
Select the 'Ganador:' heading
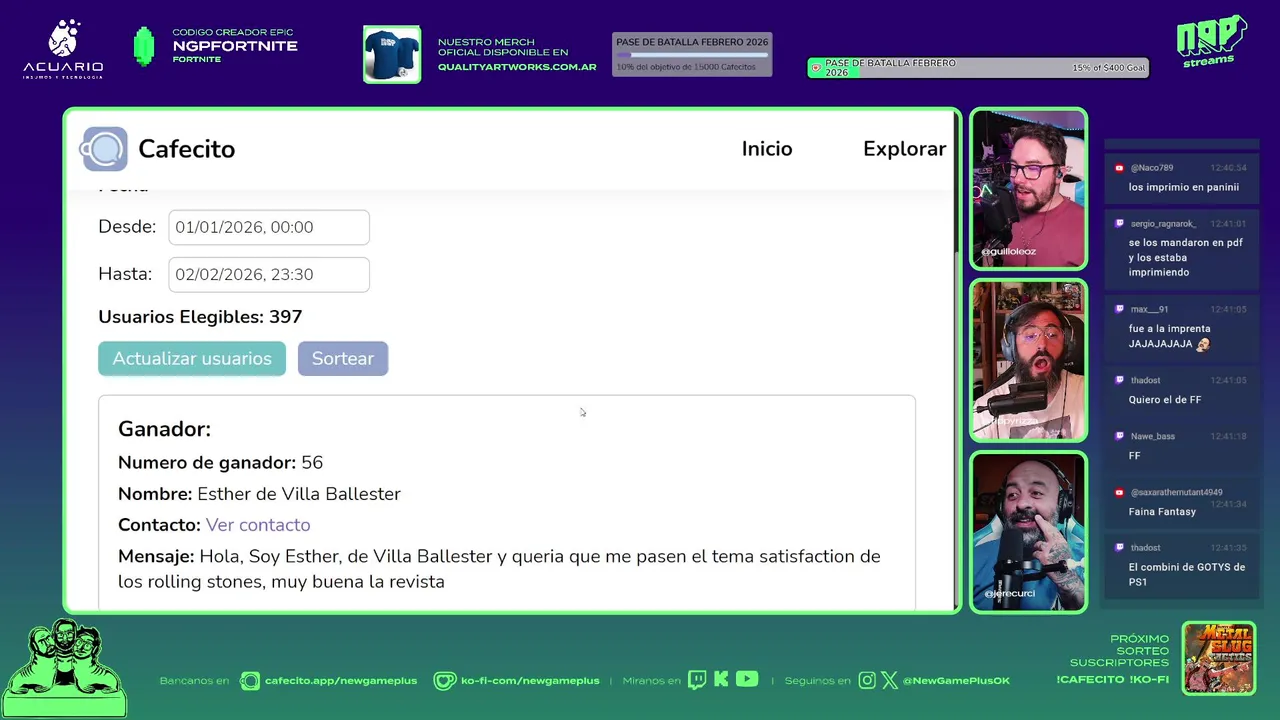pos(164,429)
